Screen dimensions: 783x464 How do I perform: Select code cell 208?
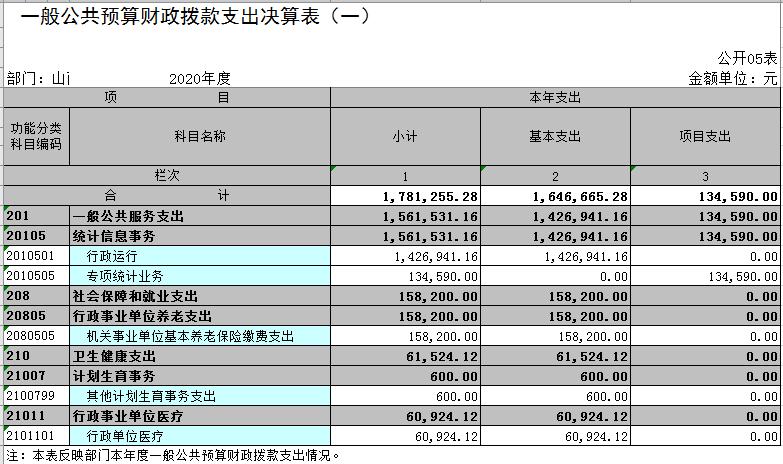click(x=36, y=296)
